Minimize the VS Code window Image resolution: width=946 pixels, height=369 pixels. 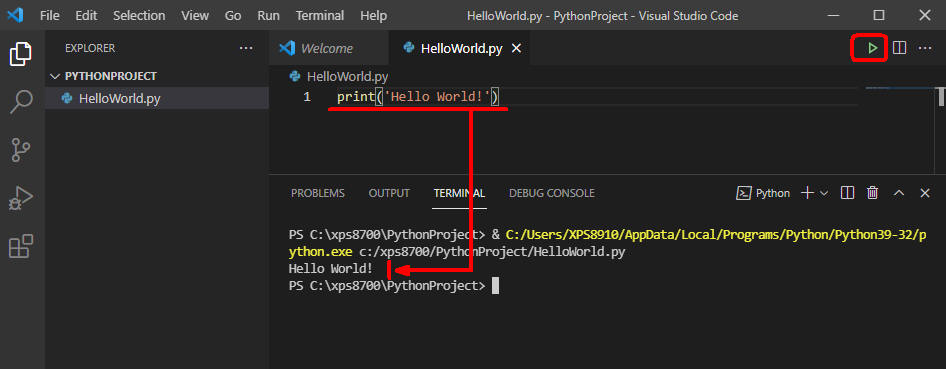833,15
